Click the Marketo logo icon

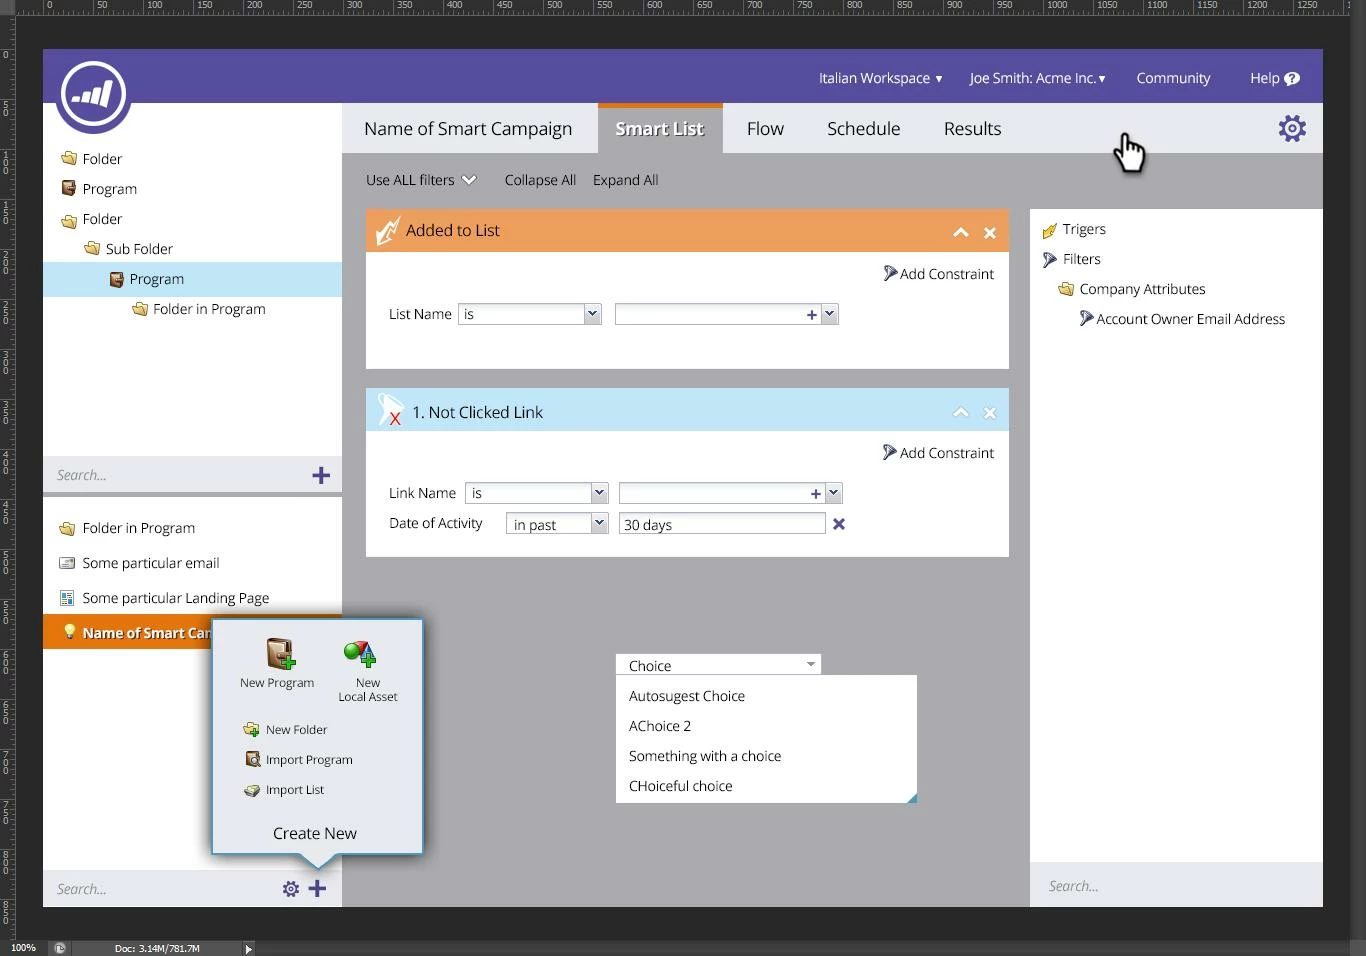[x=93, y=95]
